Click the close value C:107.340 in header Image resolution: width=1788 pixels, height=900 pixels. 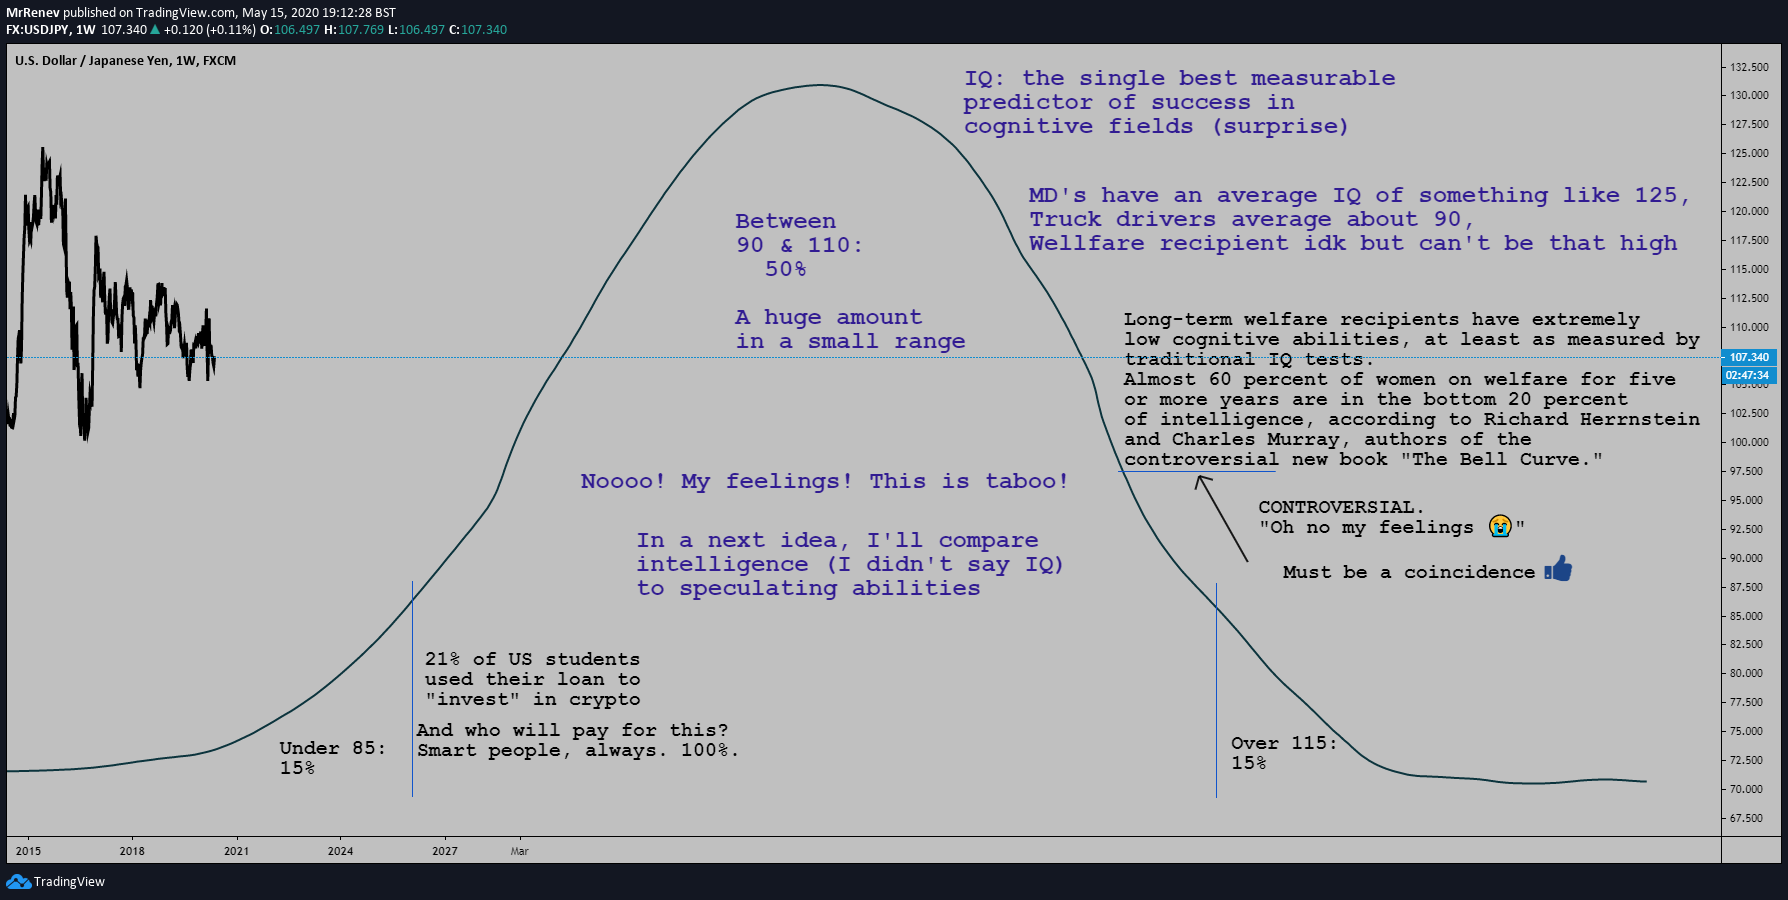pos(478,30)
